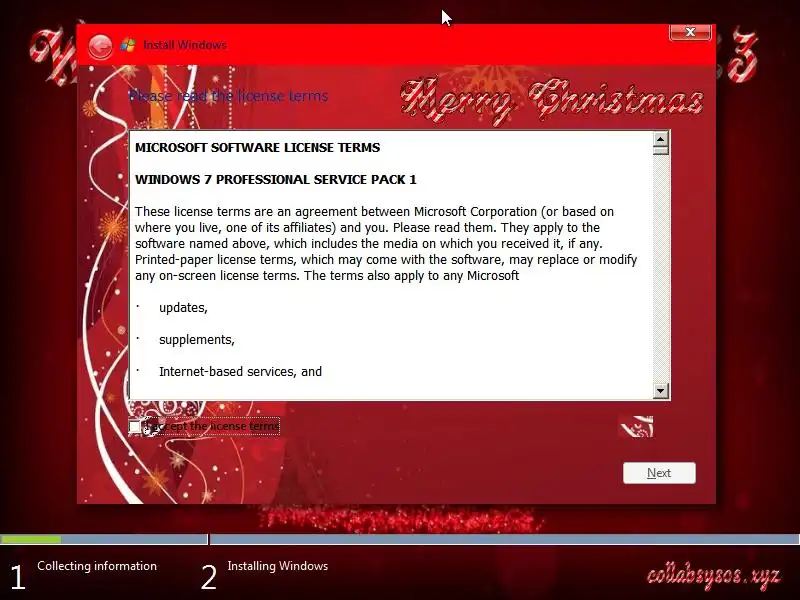800x600 pixels.
Task: Click the 'supplements,' bullet line
Action: pos(196,340)
